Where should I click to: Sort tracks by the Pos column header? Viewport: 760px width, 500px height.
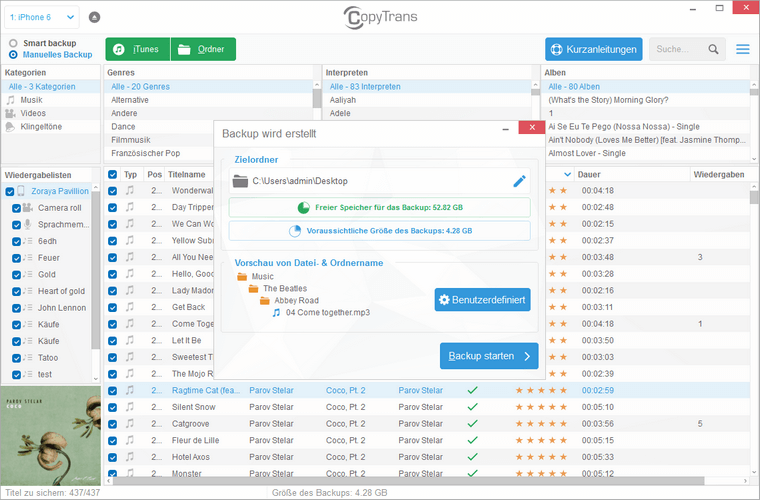[155, 174]
